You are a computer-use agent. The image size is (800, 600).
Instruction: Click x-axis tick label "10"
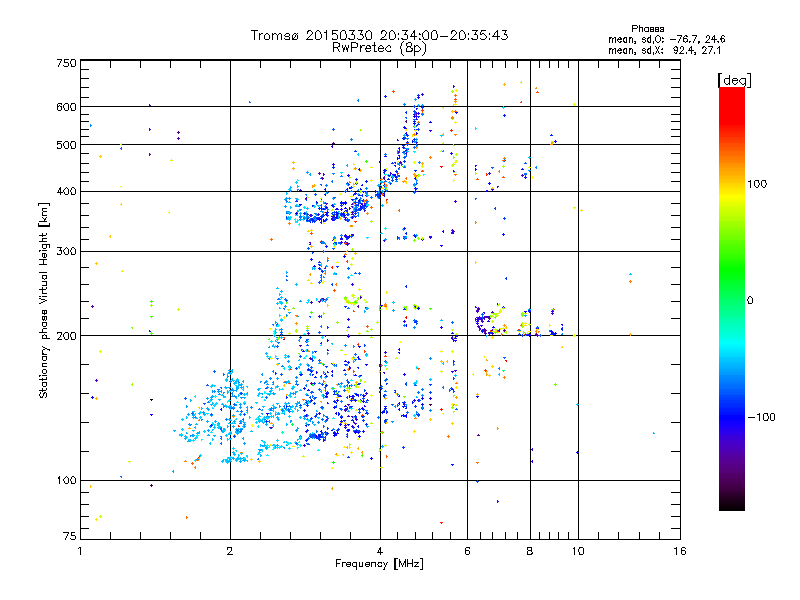click(578, 551)
